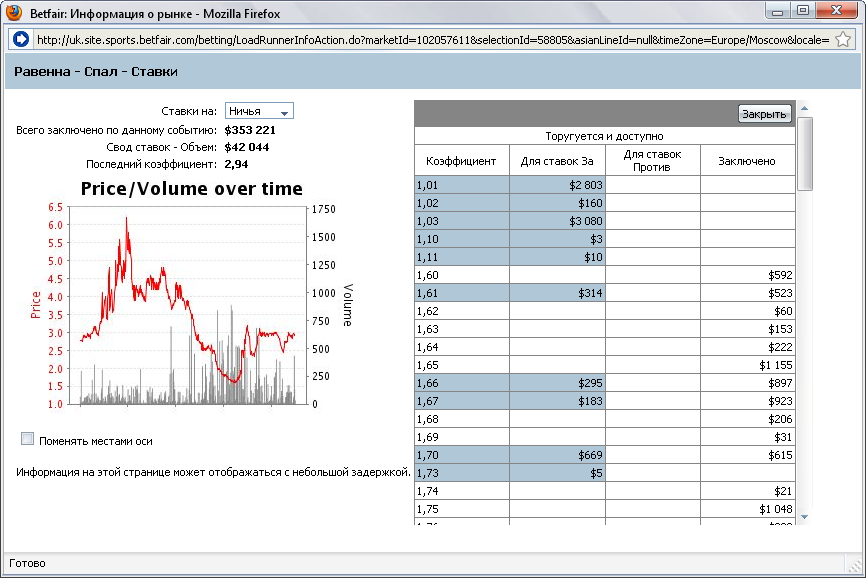
Task: Click the last coefficient value '2,94'
Action: (x=236, y=164)
